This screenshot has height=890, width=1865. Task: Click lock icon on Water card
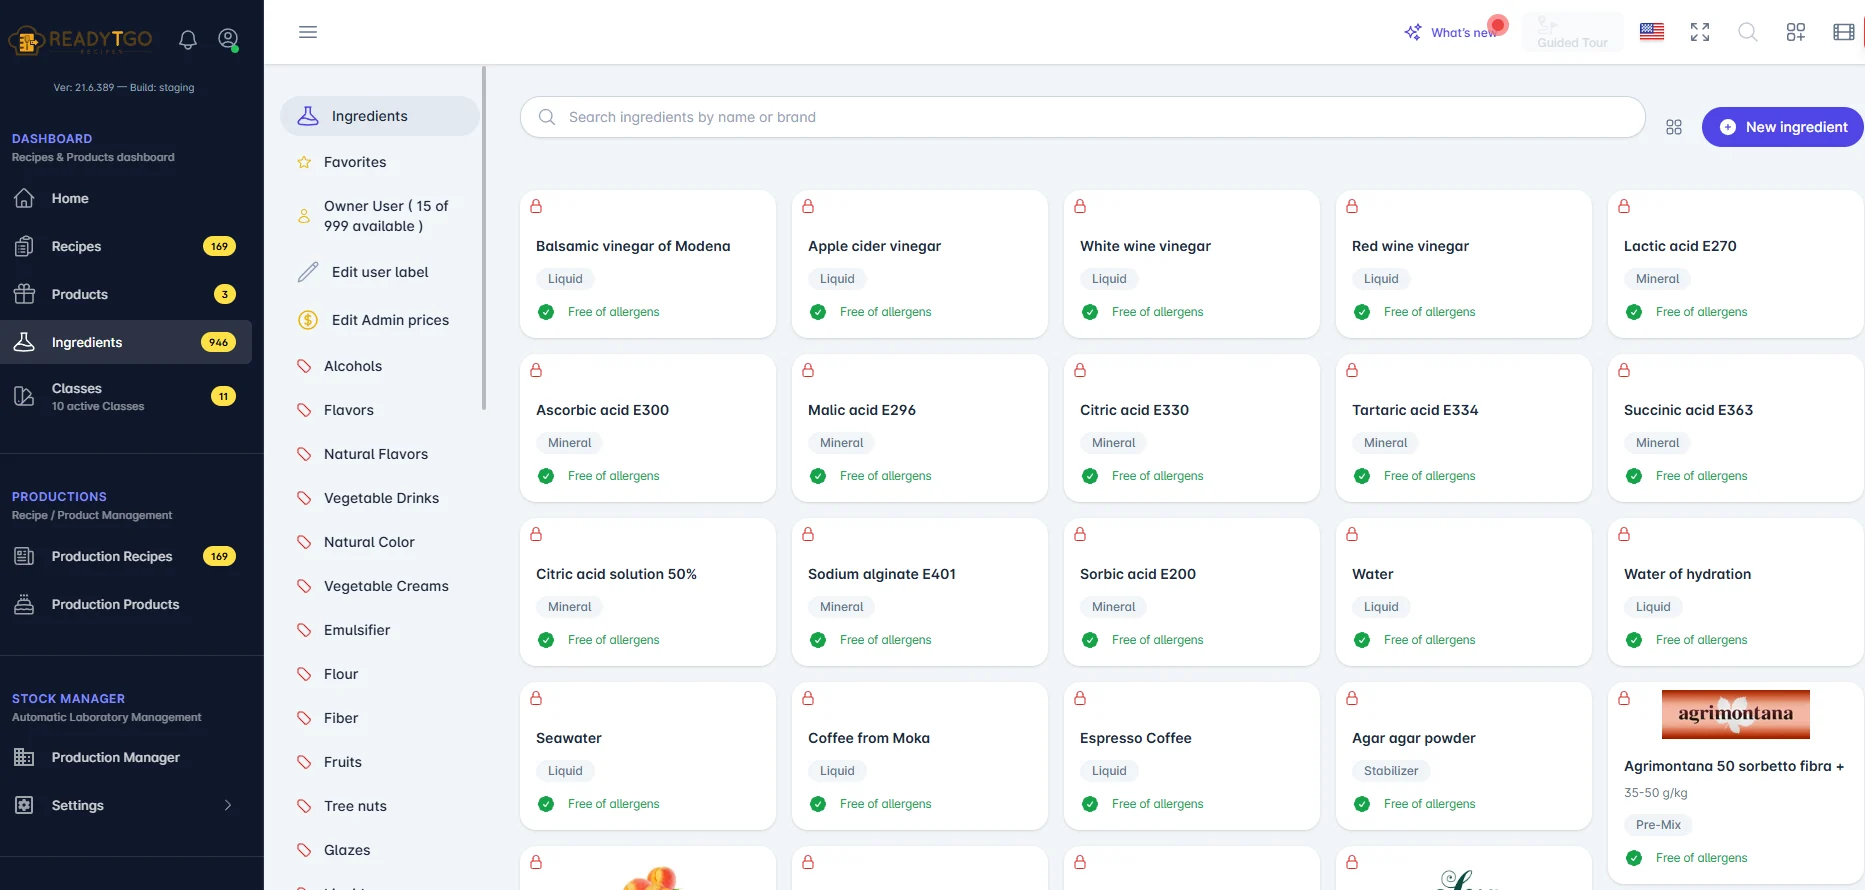coord(1352,534)
